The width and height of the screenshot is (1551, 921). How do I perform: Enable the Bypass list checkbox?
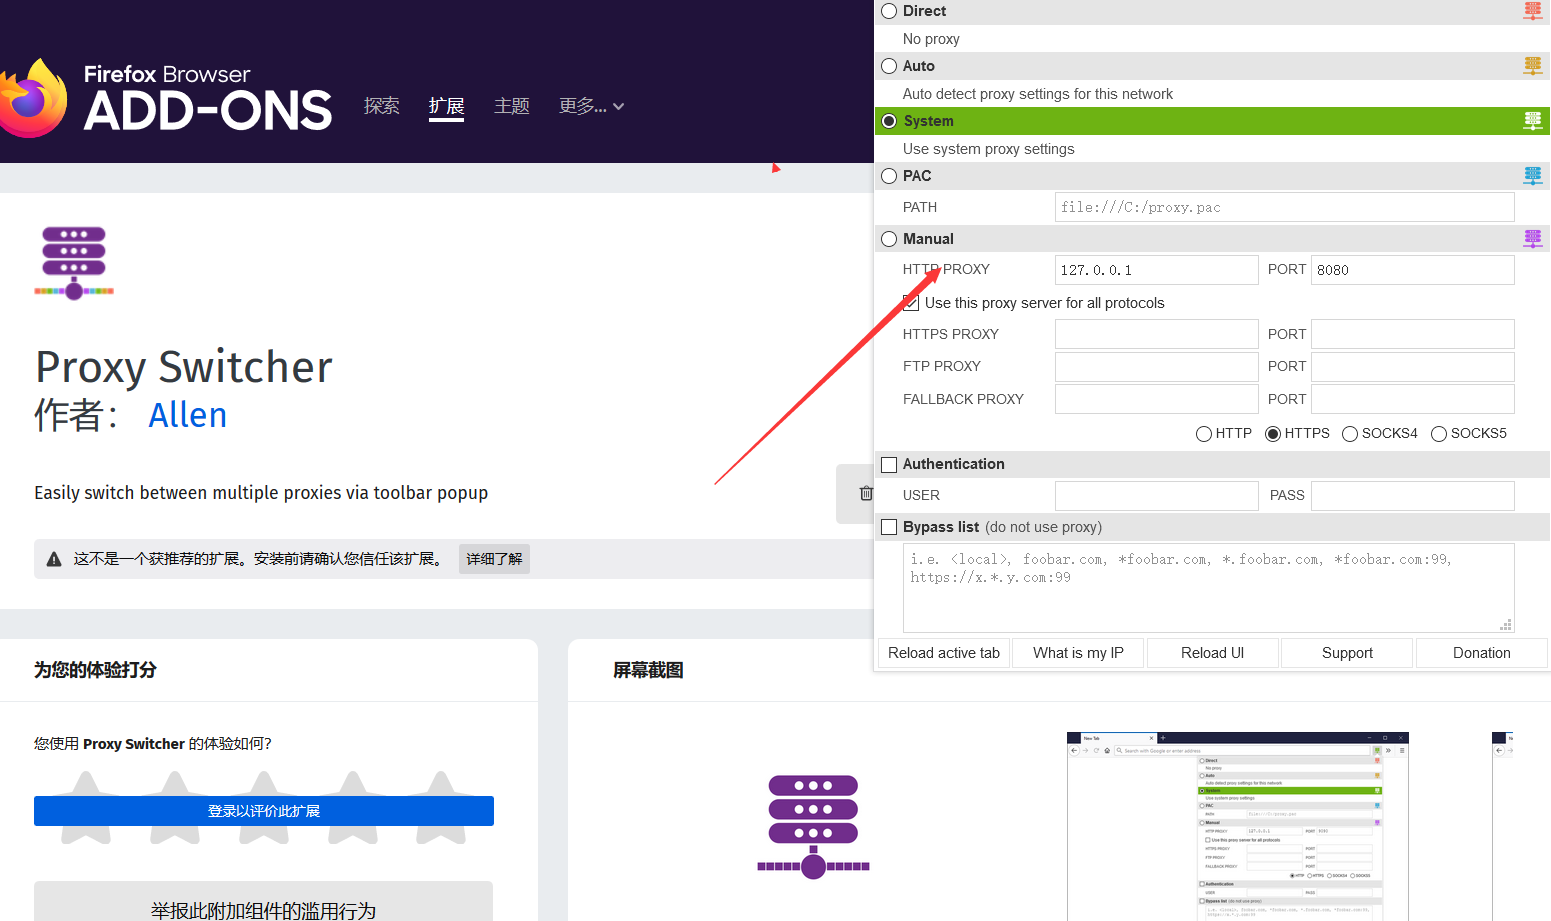(x=889, y=527)
